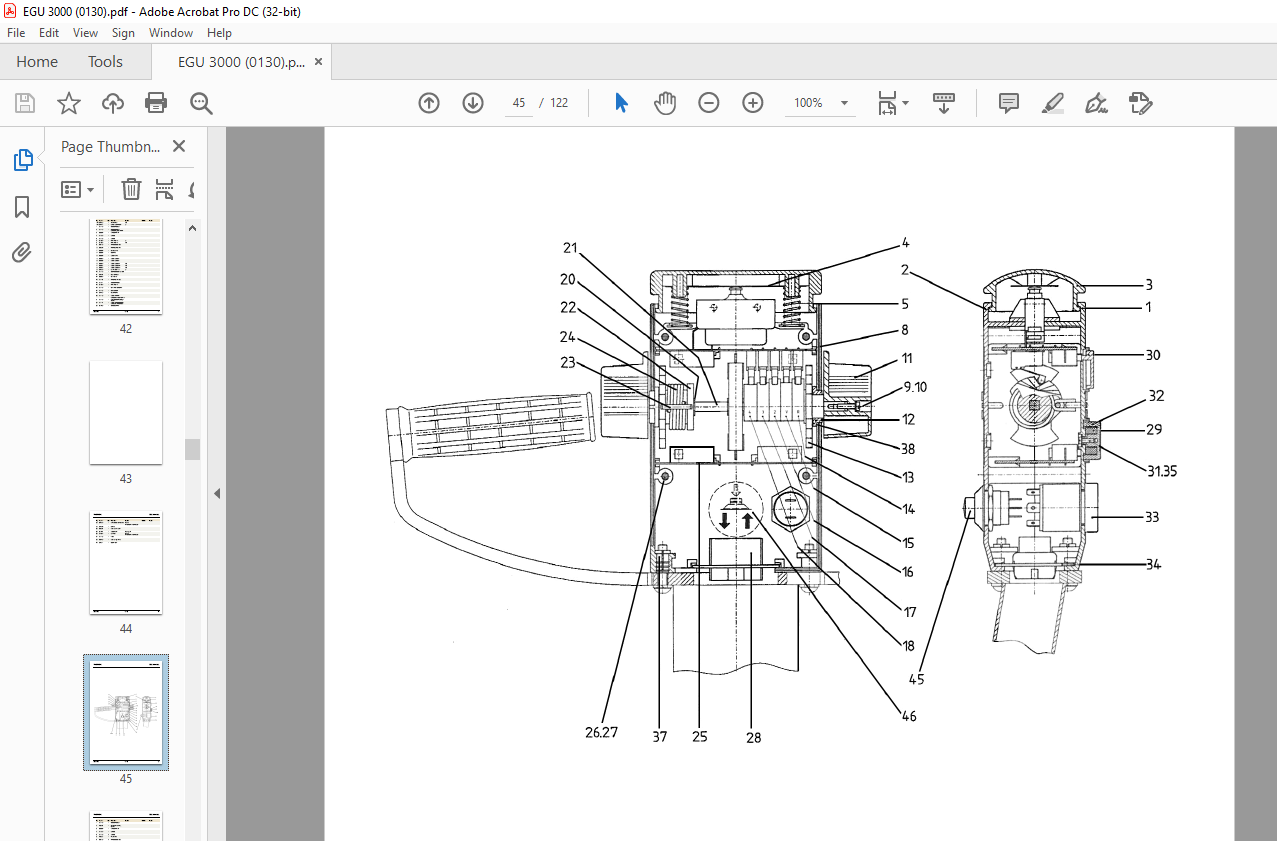This screenshot has width=1277, height=841.
Task: Open the Help menu
Action: [x=219, y=33]
